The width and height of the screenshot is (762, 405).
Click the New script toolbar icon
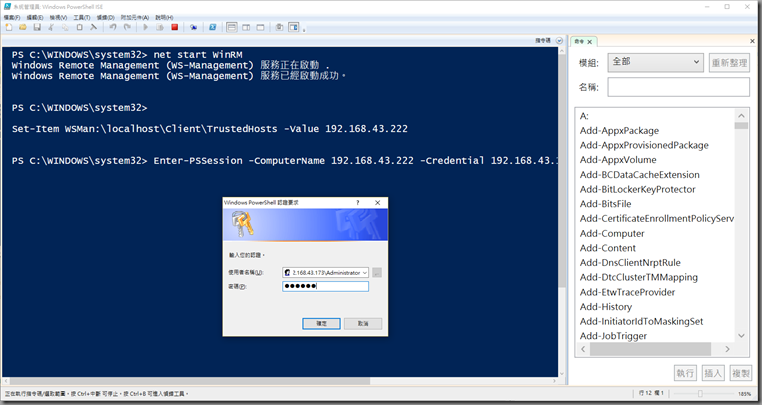[9, 27]
